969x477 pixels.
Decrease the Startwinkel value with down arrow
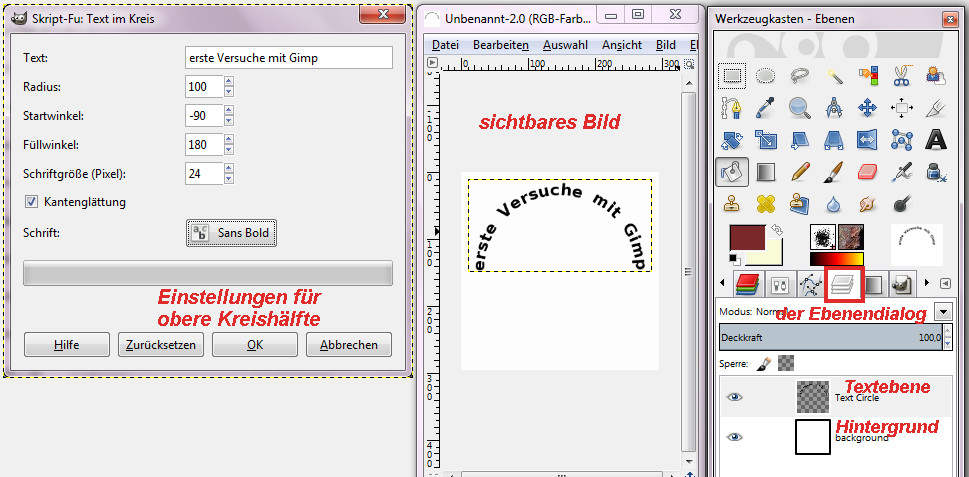(x=229, y=120)
